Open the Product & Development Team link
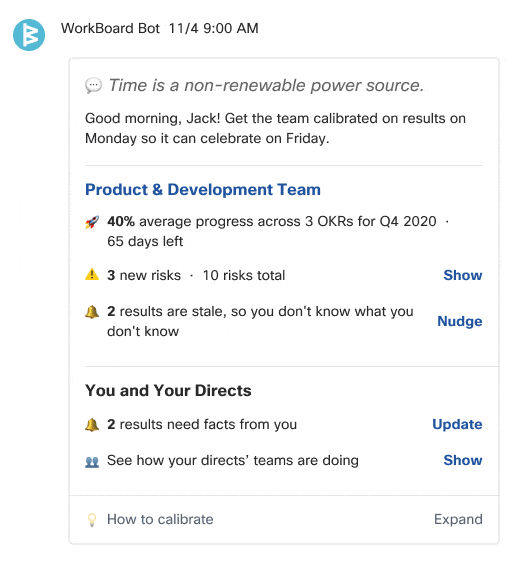 point(203,189)
